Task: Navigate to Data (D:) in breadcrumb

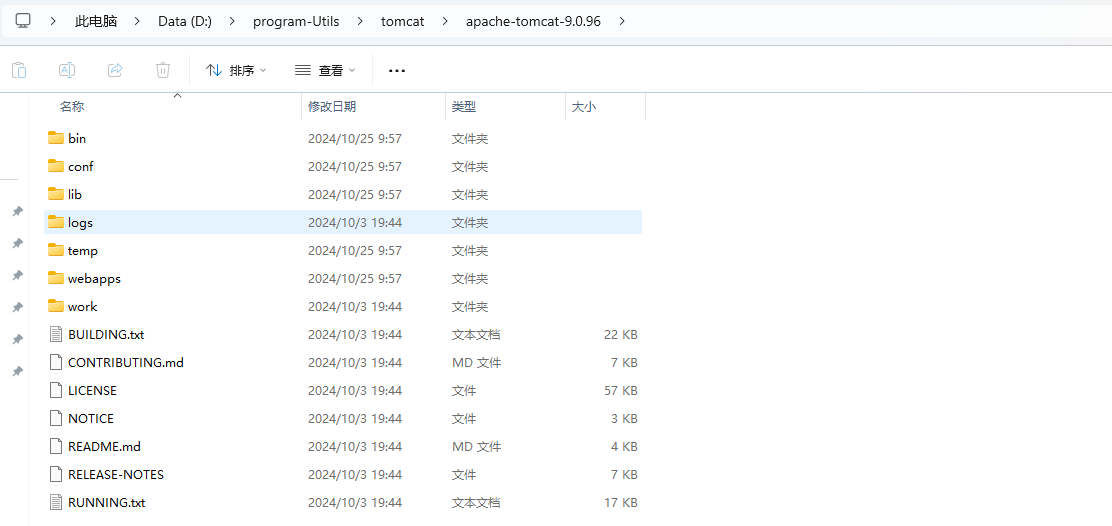Action: [x=184, y=21]
